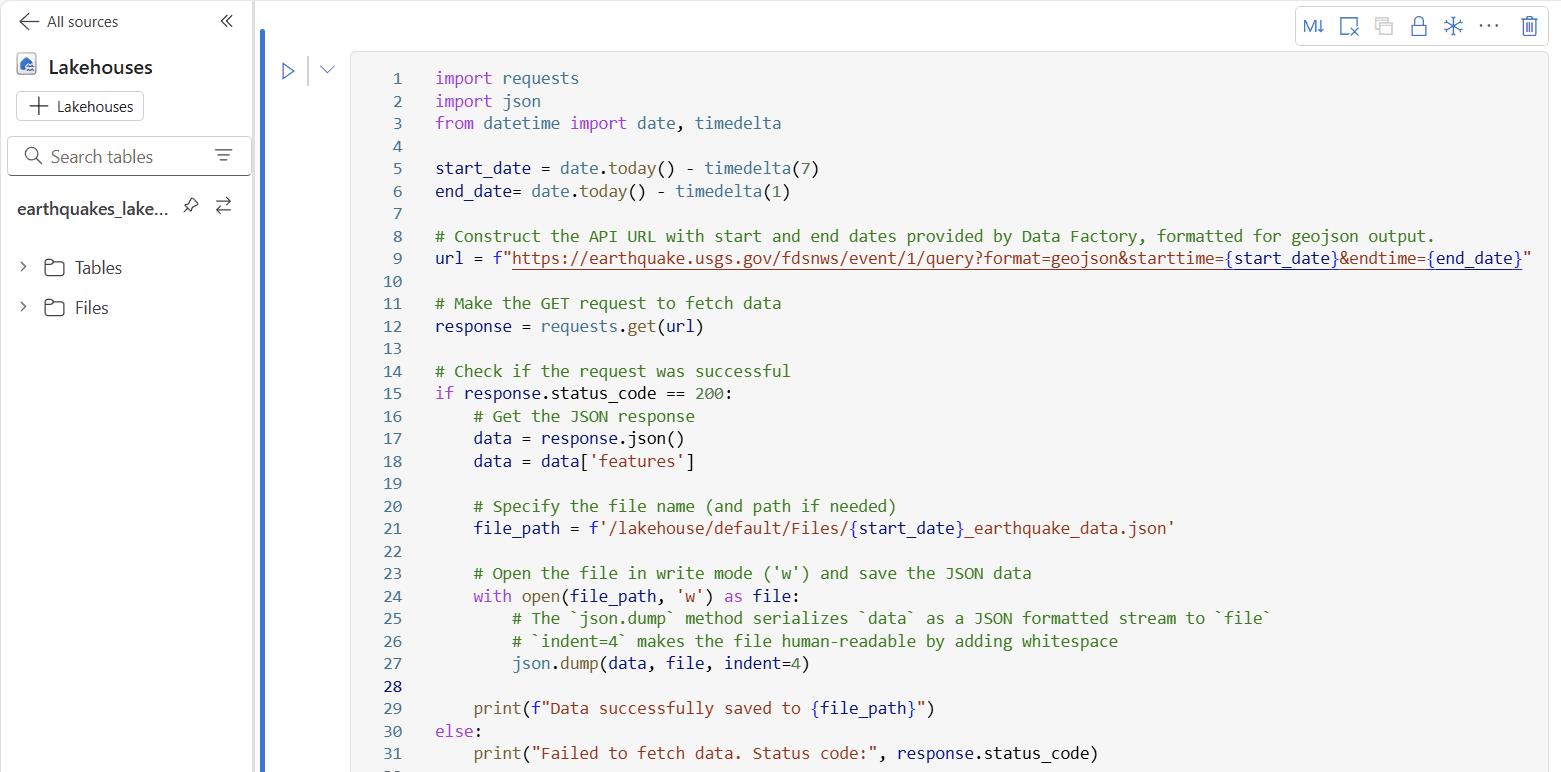Click the "from datetime import" line
Image resolution: width=1561 pixels, height=772 pixels.
pyautogui.click(x=608, y=123)
